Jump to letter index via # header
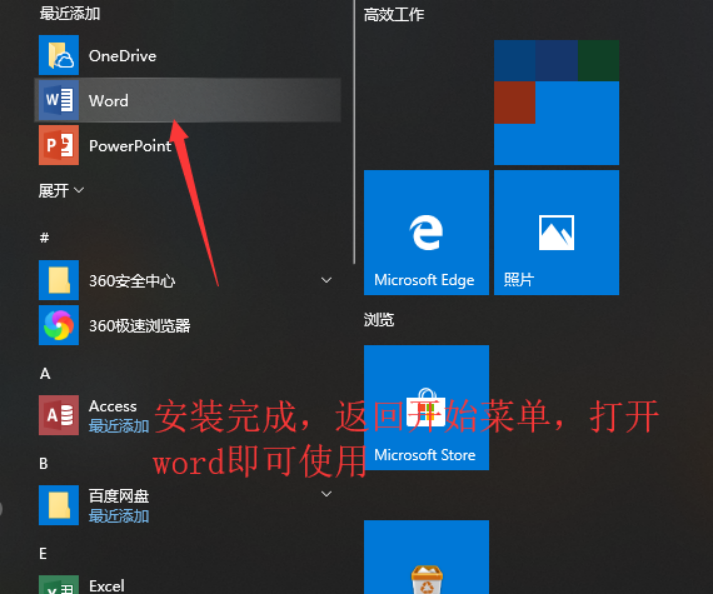 pyautogui.click(x=44, y=237)
